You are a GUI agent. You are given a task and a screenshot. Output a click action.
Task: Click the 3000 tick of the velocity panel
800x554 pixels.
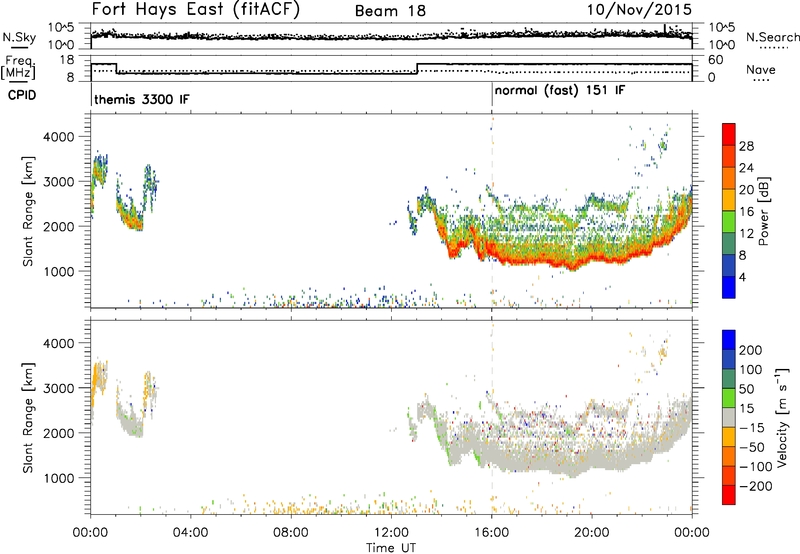pos(58,388)
